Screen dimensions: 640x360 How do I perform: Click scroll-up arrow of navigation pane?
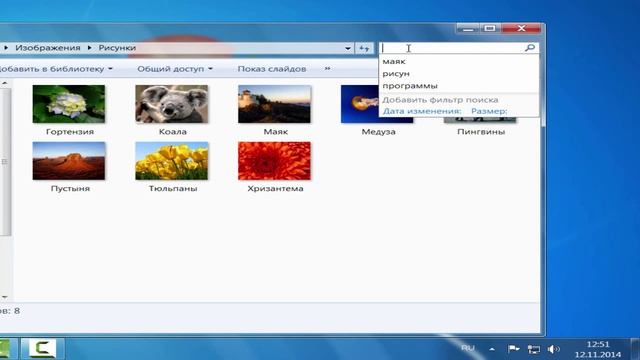point(4,83)
